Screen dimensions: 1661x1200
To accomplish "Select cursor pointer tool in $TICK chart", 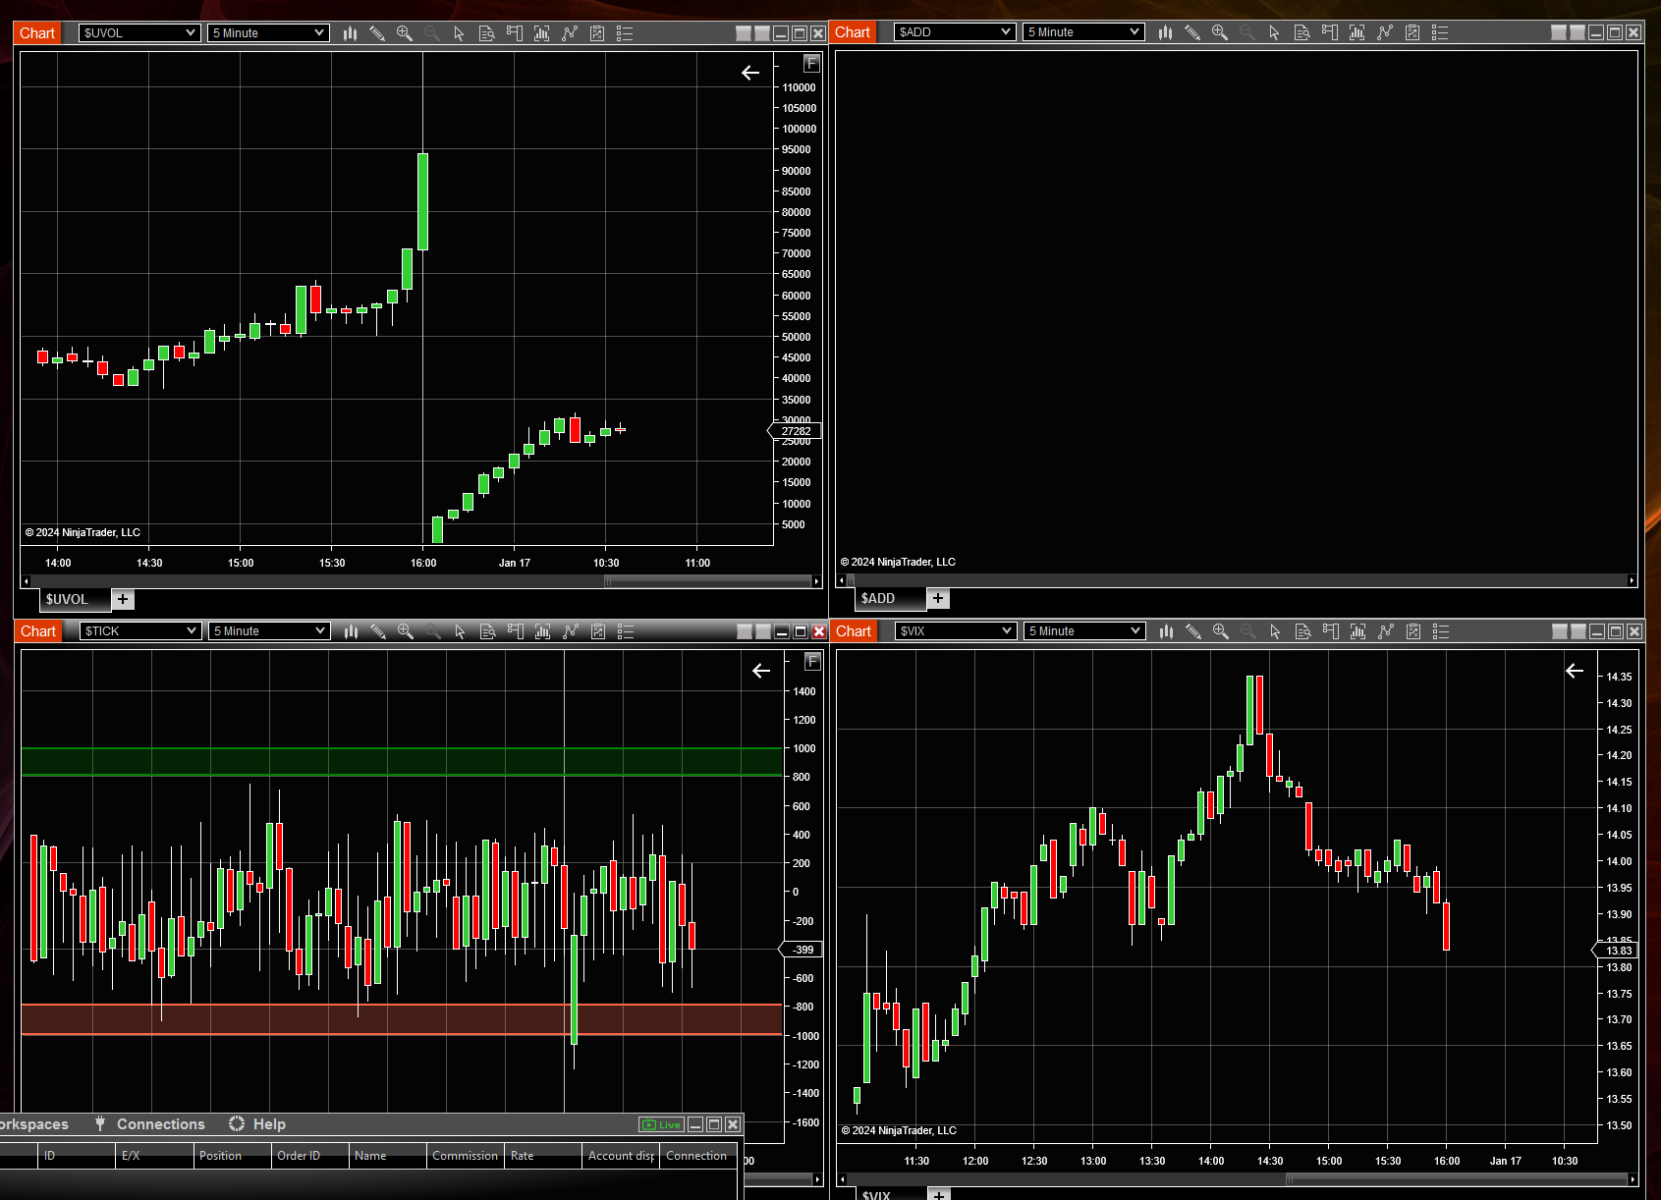I will pos(460,631).
